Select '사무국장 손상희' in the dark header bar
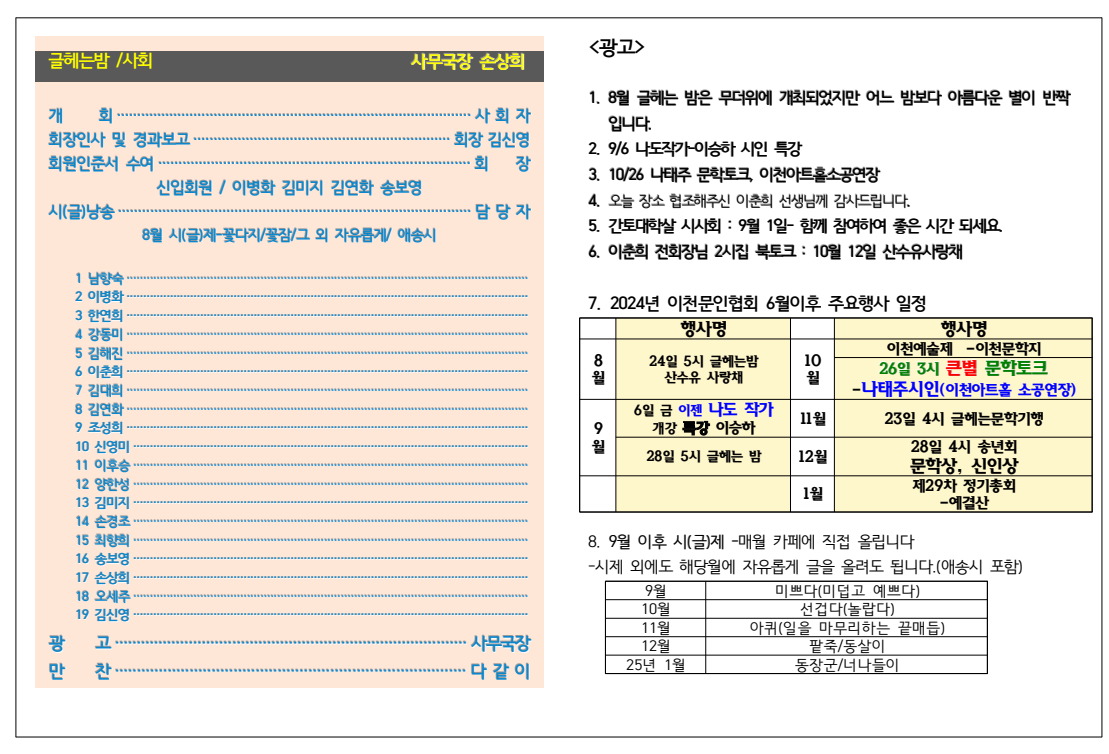 pyautogui.click(x=468, y=62)
